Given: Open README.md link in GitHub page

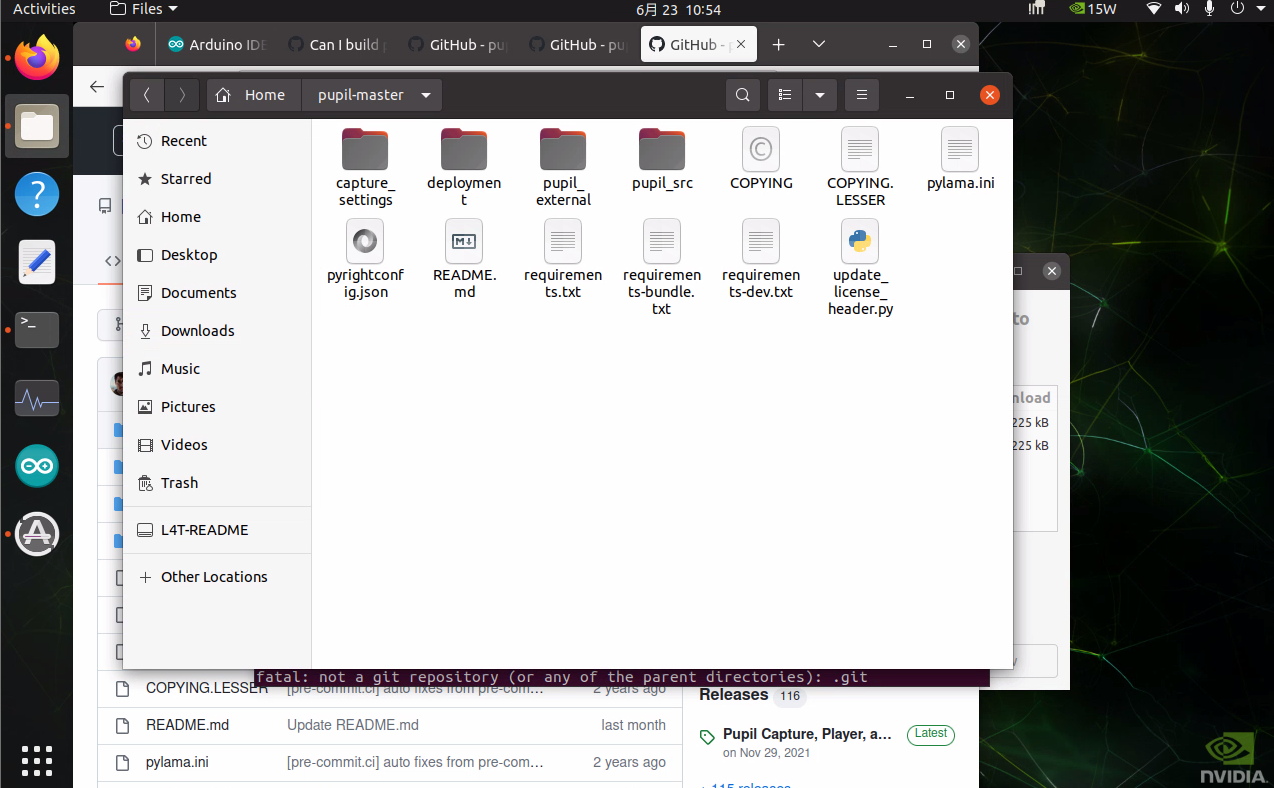Looking at the screenshot, I should tap(187, 725).
